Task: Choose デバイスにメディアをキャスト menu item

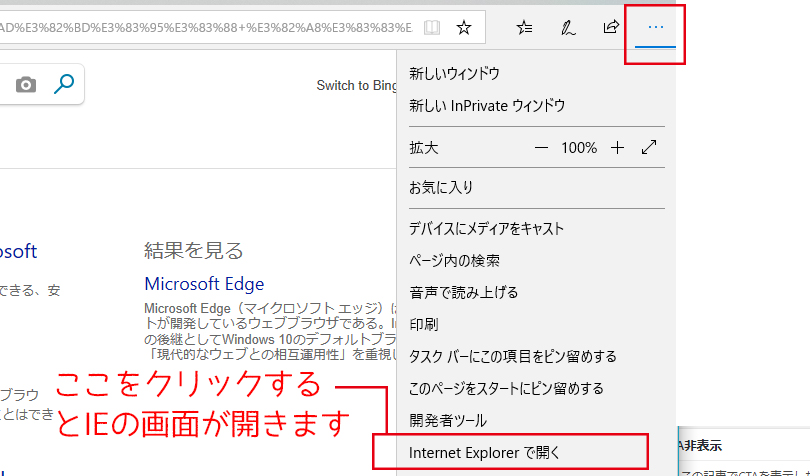Action: [x=536, y=228]
